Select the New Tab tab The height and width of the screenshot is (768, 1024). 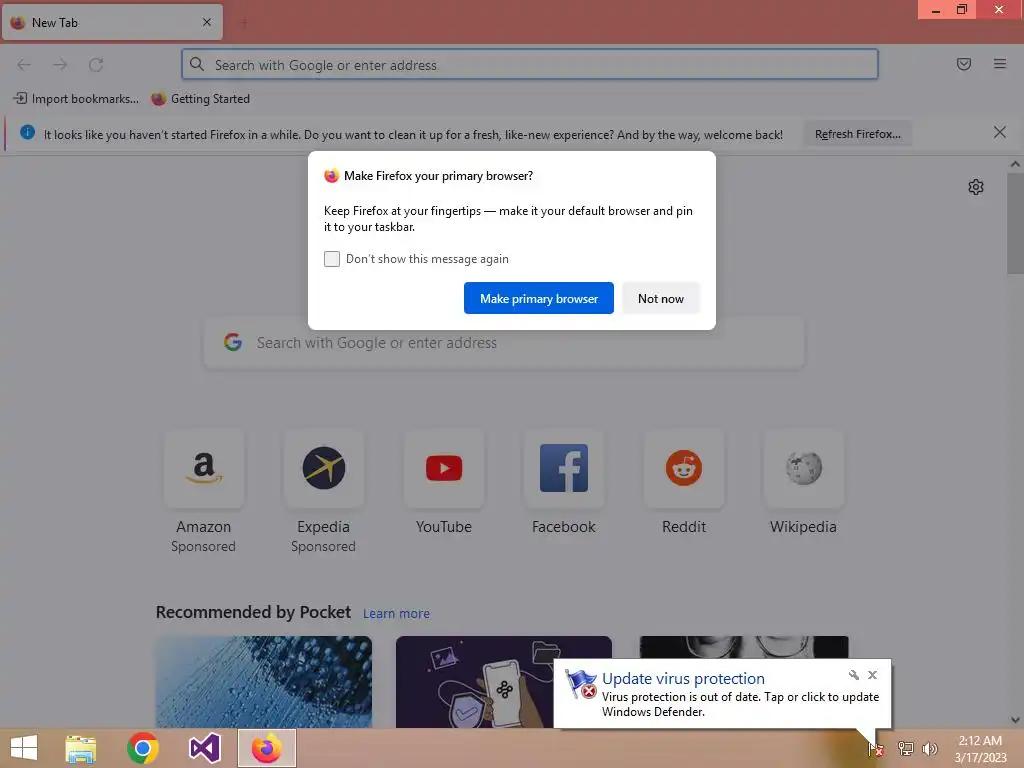(112, 23)
